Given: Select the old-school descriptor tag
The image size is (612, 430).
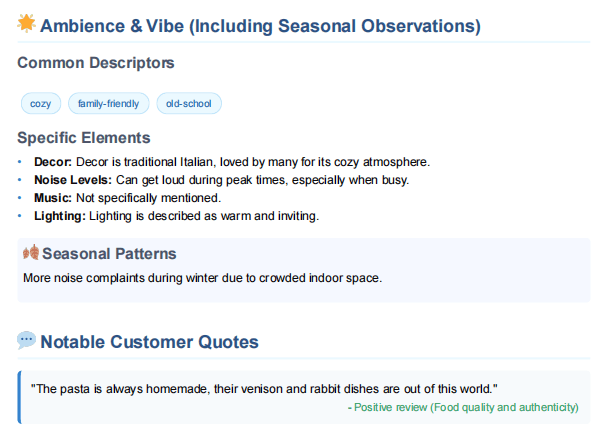Looking at the screenshot, I should click(x=189, y=103).
